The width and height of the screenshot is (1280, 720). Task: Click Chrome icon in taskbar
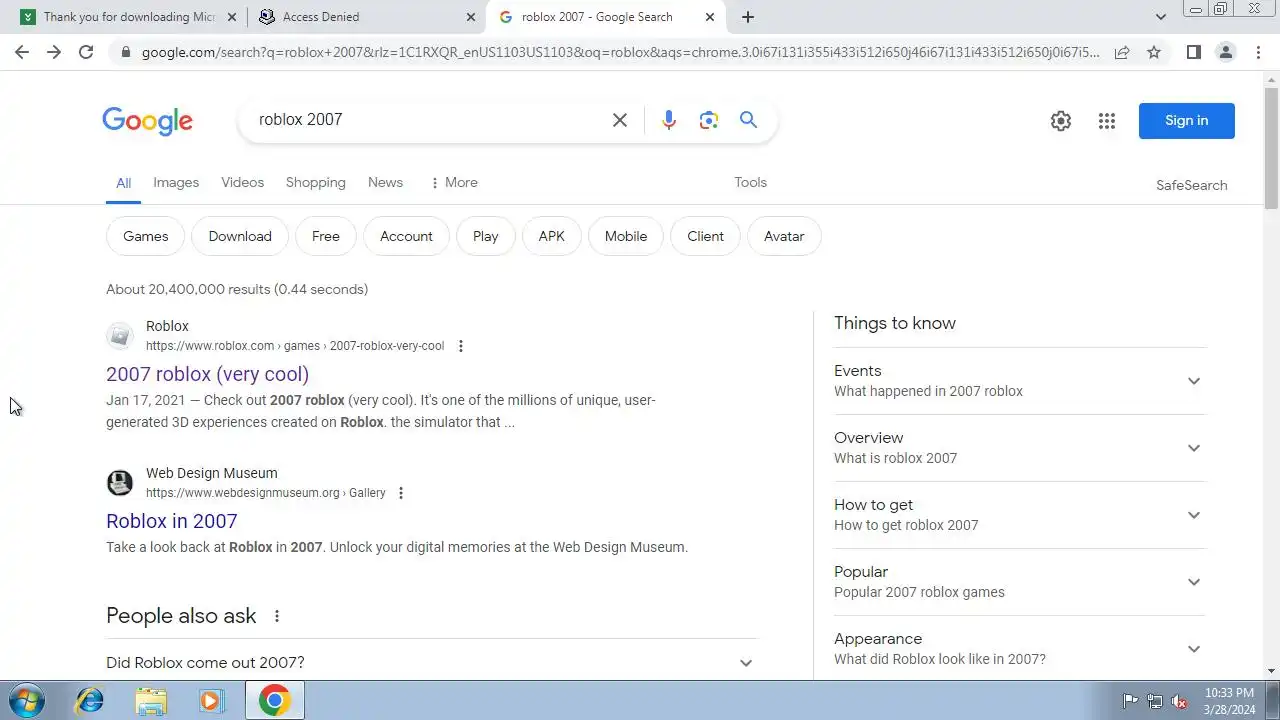(x=274, y=700)
